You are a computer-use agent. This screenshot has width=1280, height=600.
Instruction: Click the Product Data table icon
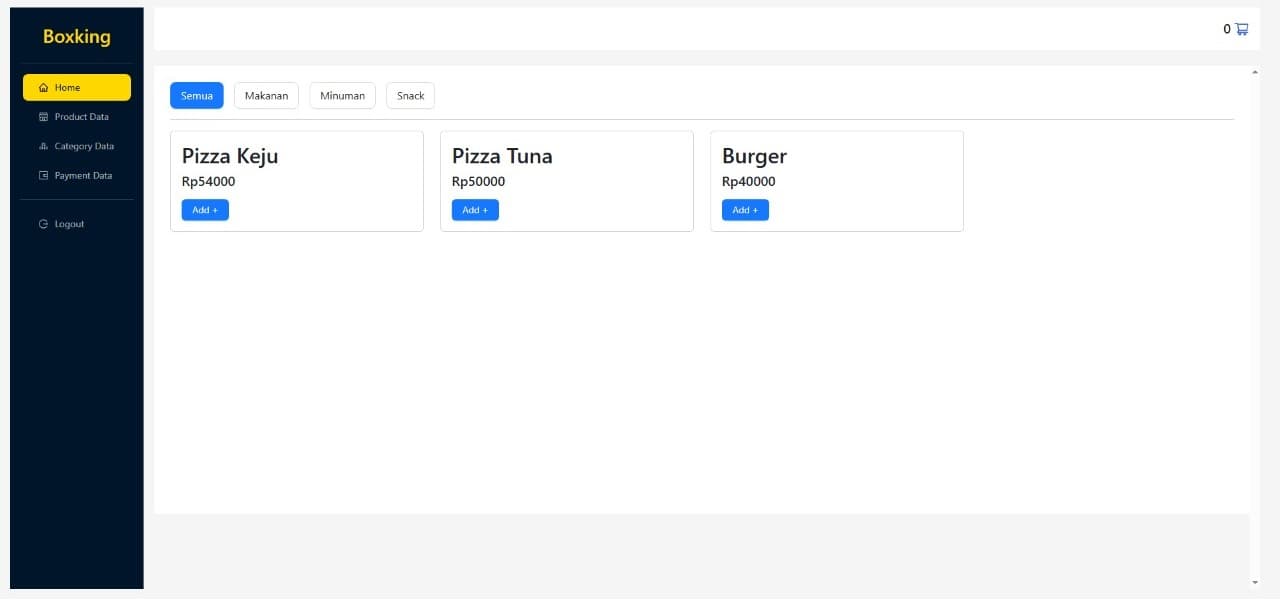[x=43, y=117]
